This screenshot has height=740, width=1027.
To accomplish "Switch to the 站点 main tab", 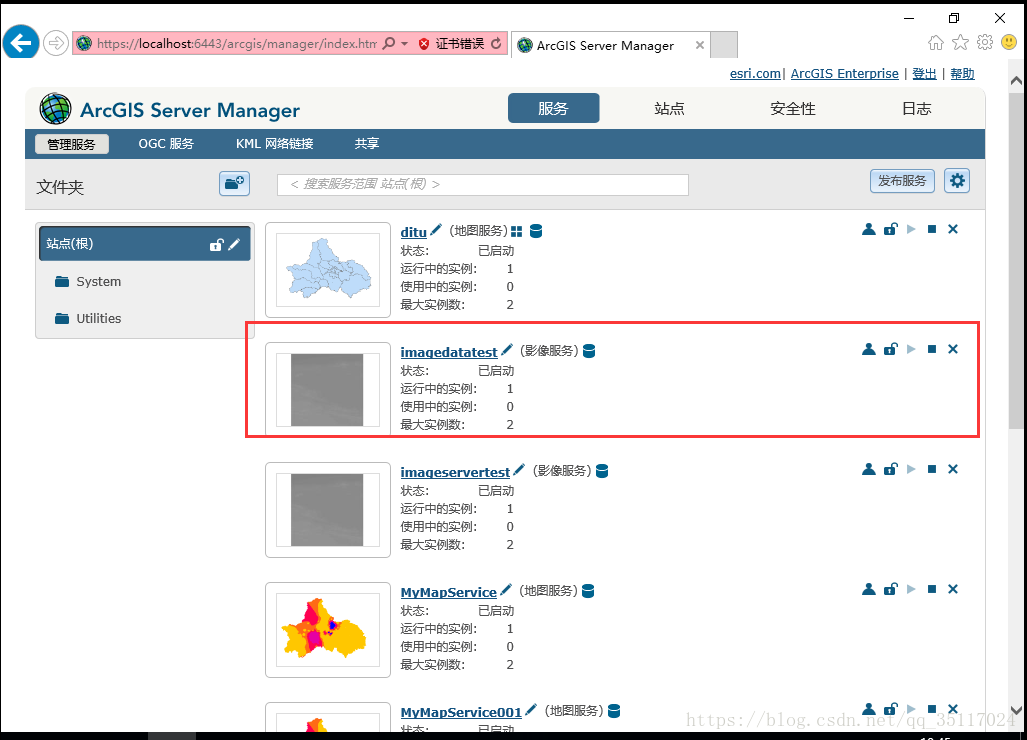I will 669,109.
